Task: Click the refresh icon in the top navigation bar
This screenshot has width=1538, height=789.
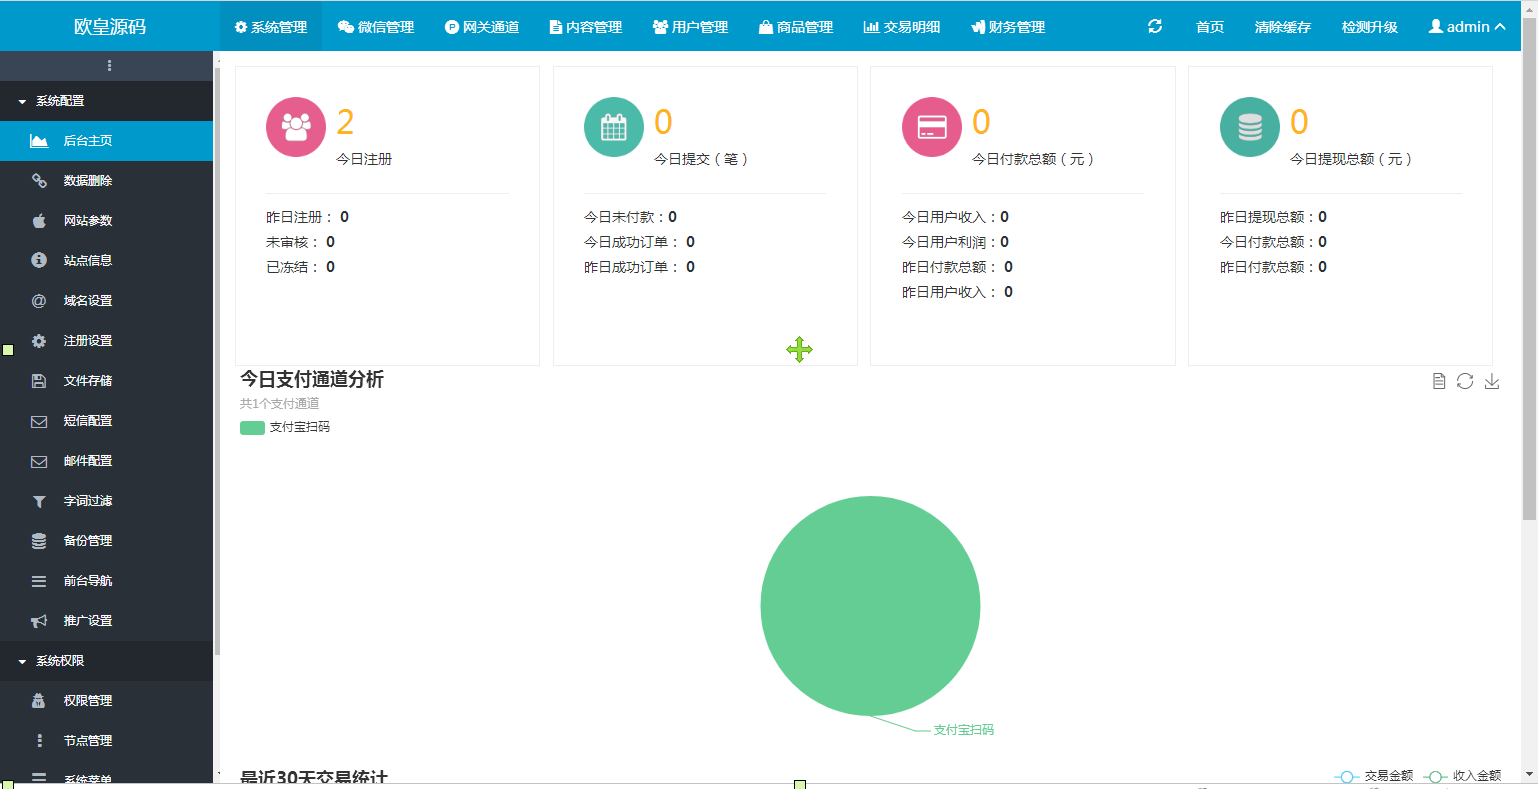Action: [x=1155, y=27]
